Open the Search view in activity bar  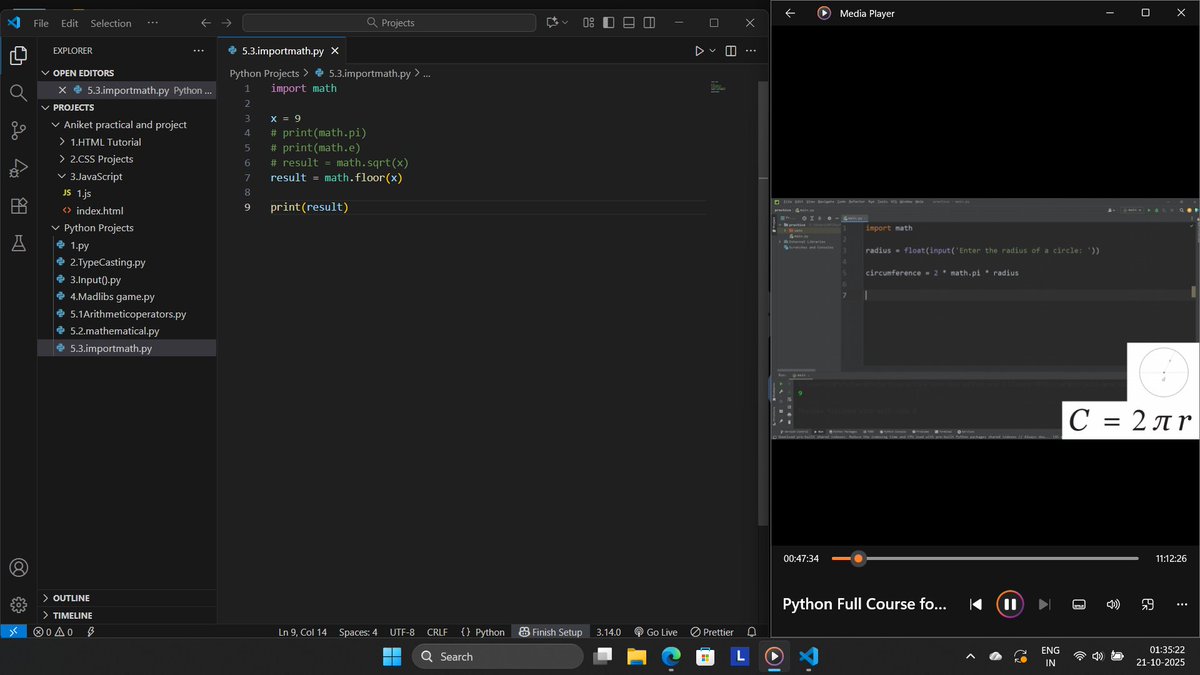18,93
